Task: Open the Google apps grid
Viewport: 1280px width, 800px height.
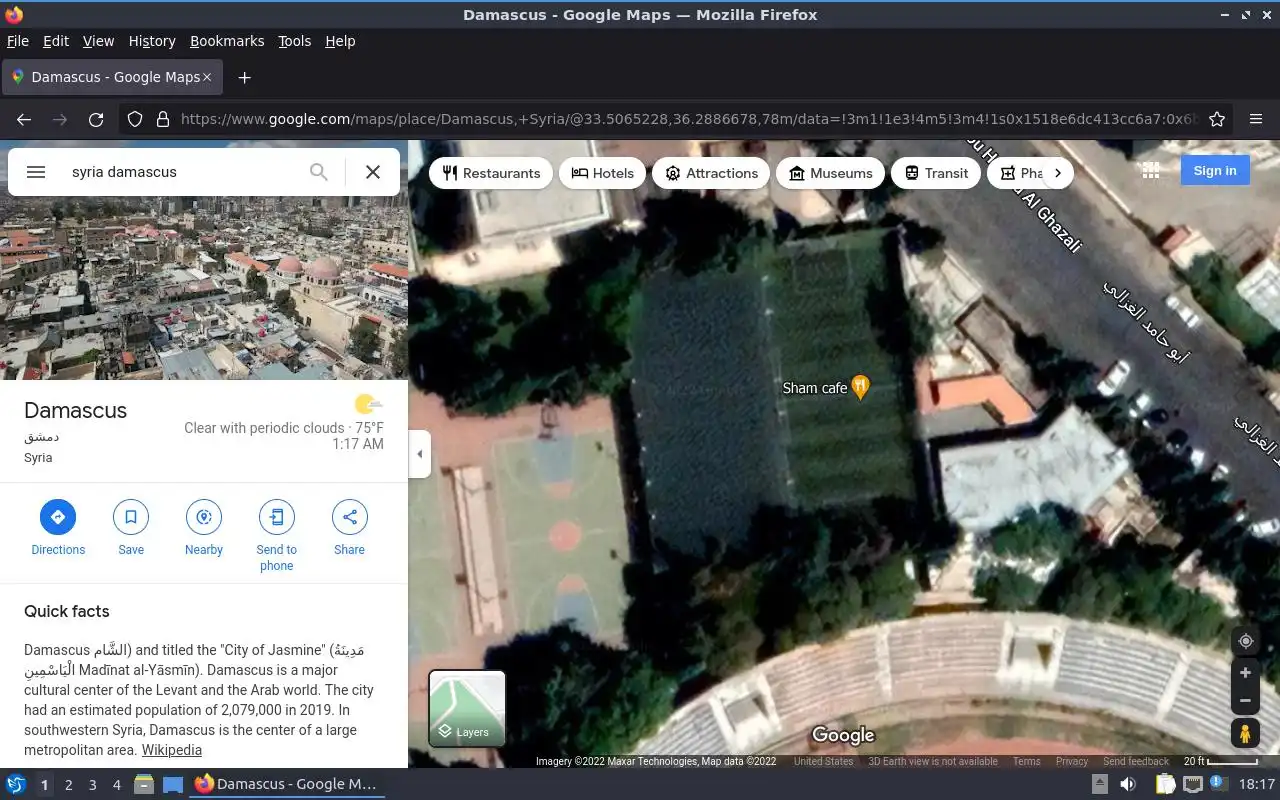Action: coord(1151,171)
